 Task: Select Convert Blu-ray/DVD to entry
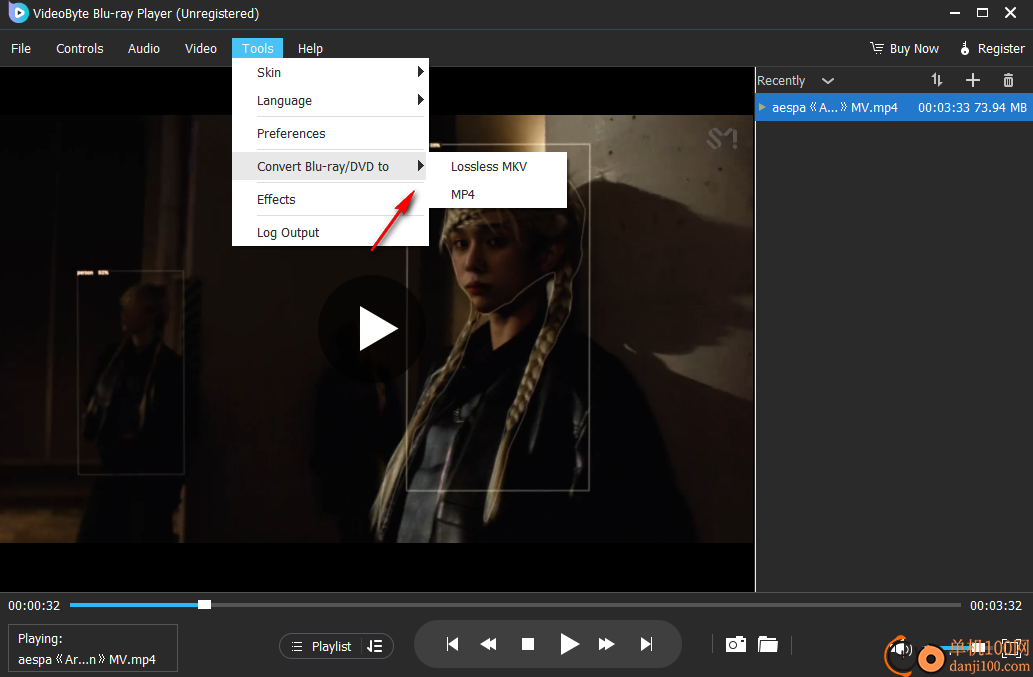coord(330,167)
